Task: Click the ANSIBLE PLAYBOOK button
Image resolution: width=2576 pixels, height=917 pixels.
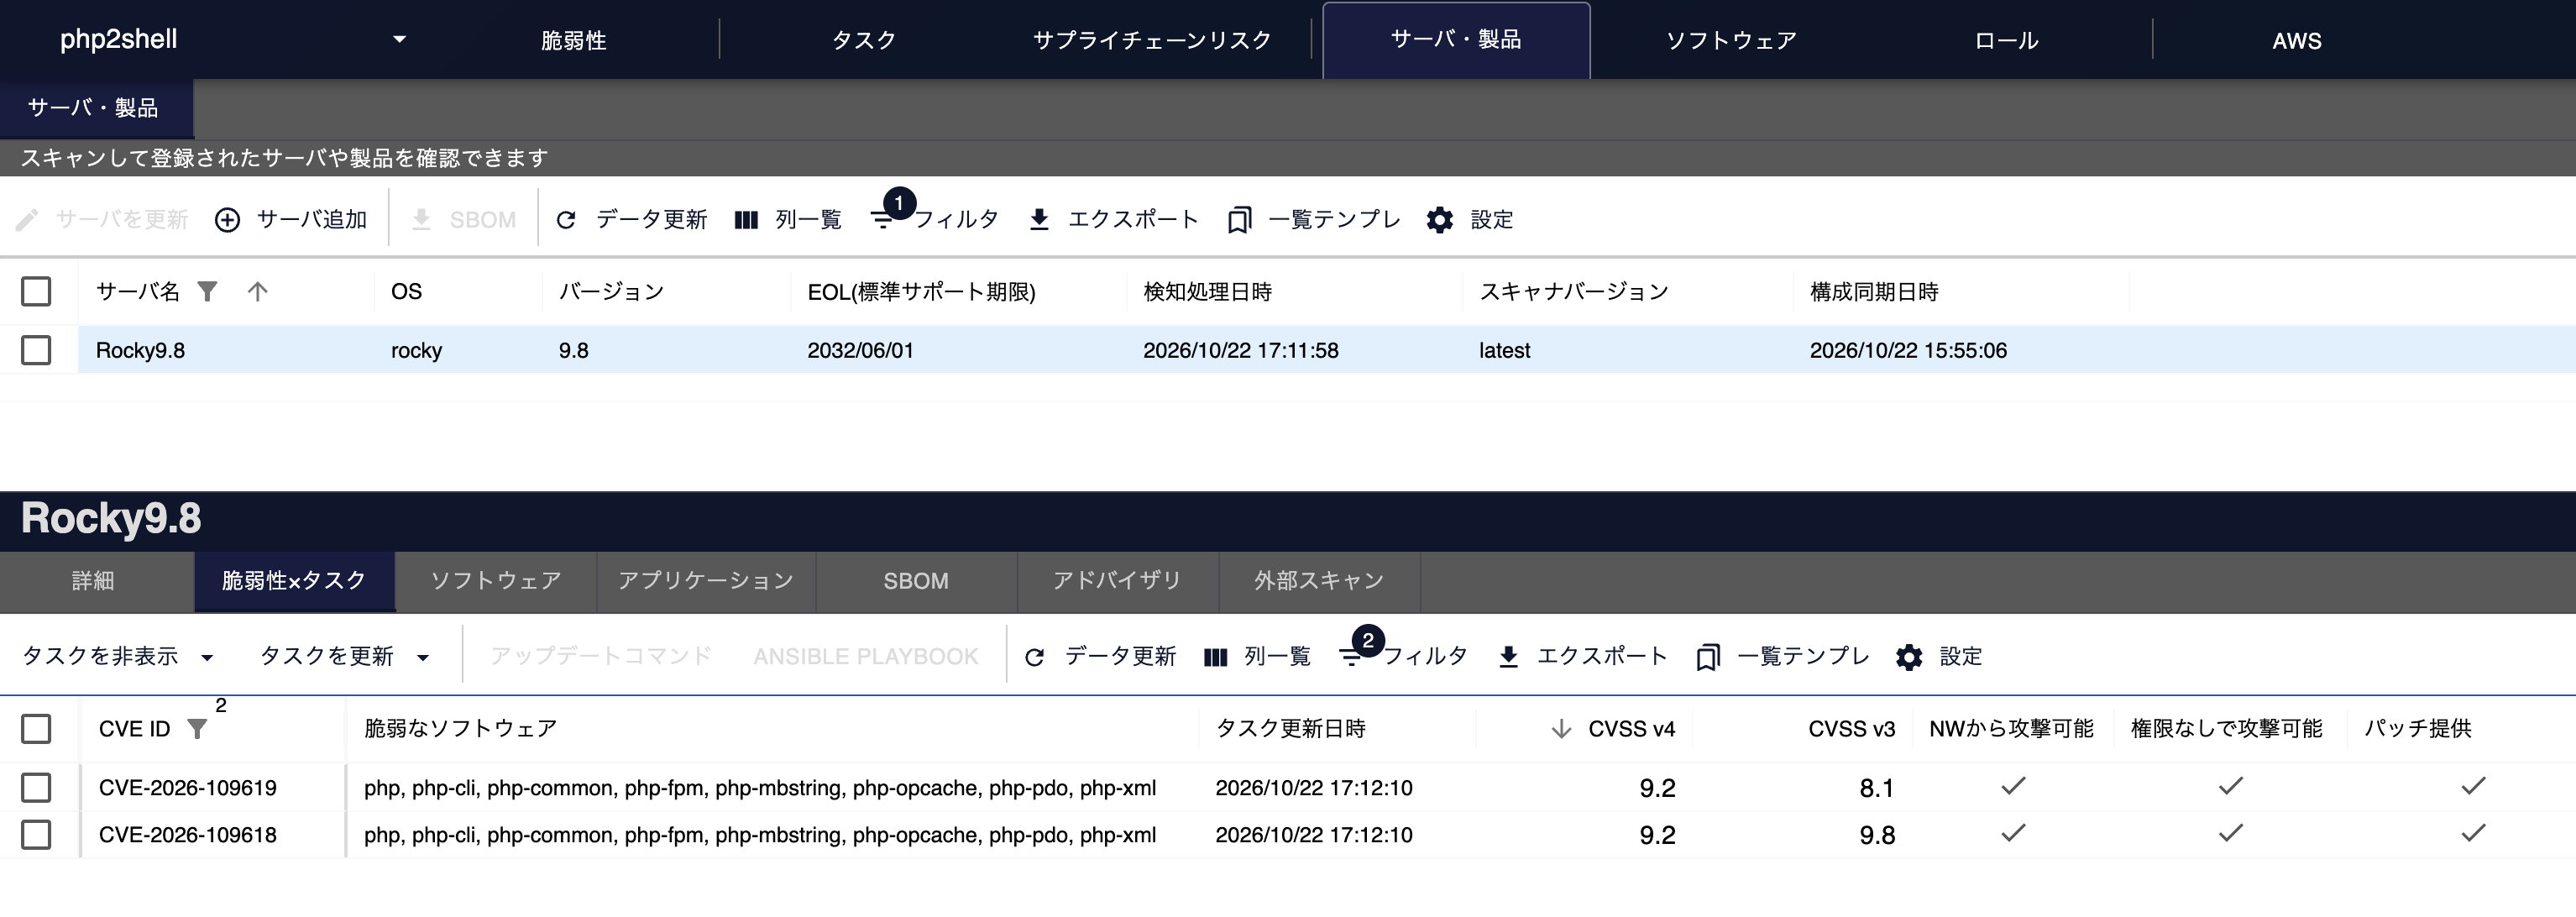Action: point(866,657)
